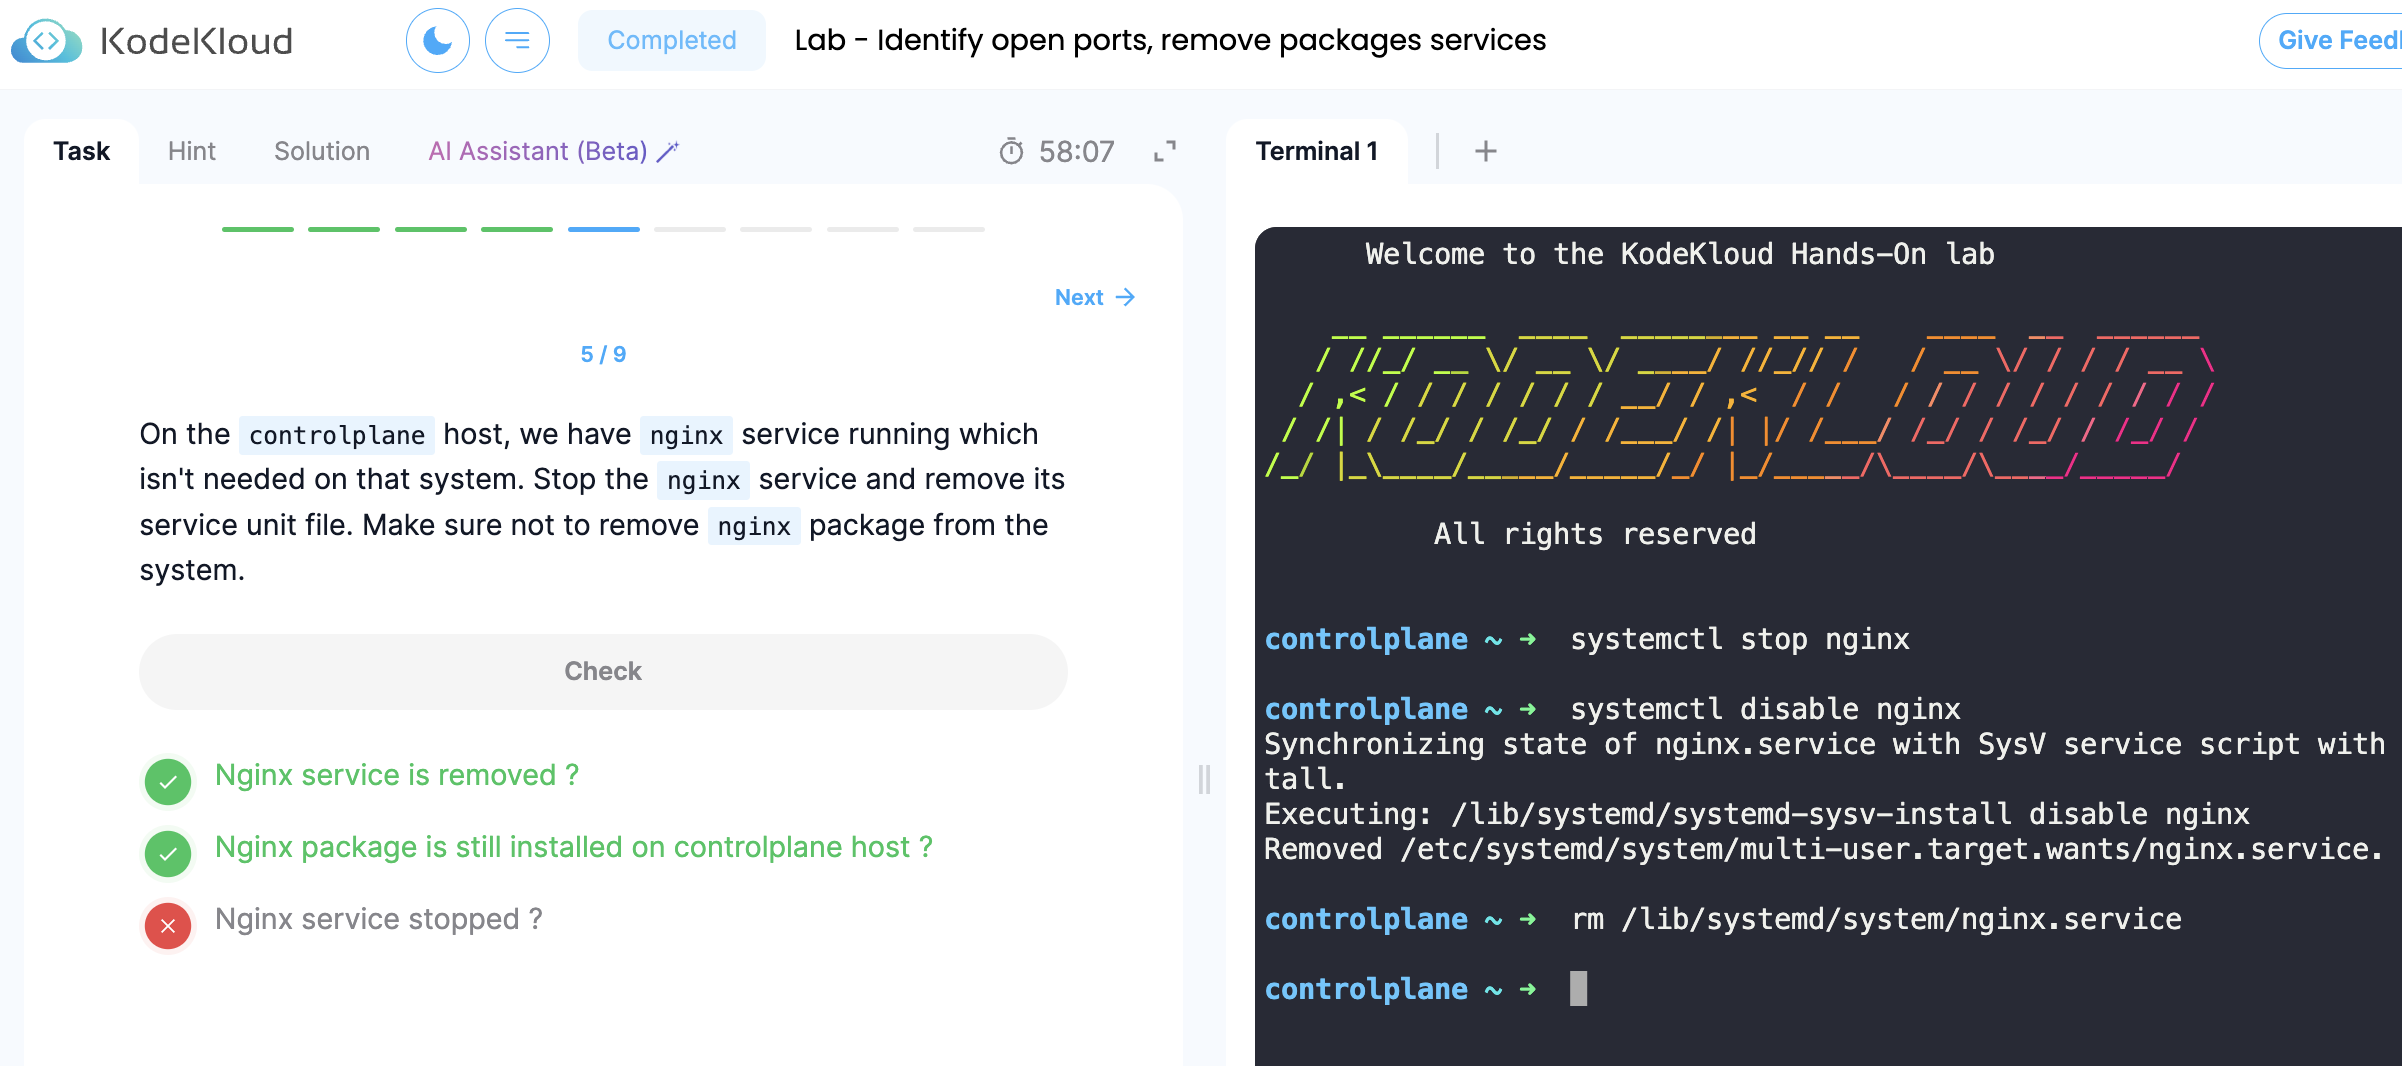Click the Completed status badge
2402x1066 pixels.
point(671,41)
